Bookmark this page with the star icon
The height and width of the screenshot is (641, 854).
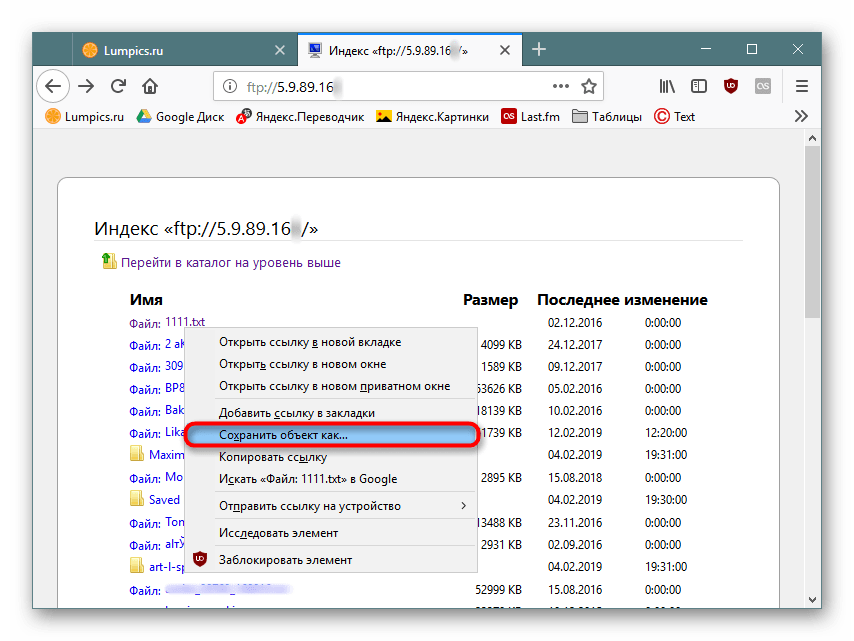pos(590,86)
